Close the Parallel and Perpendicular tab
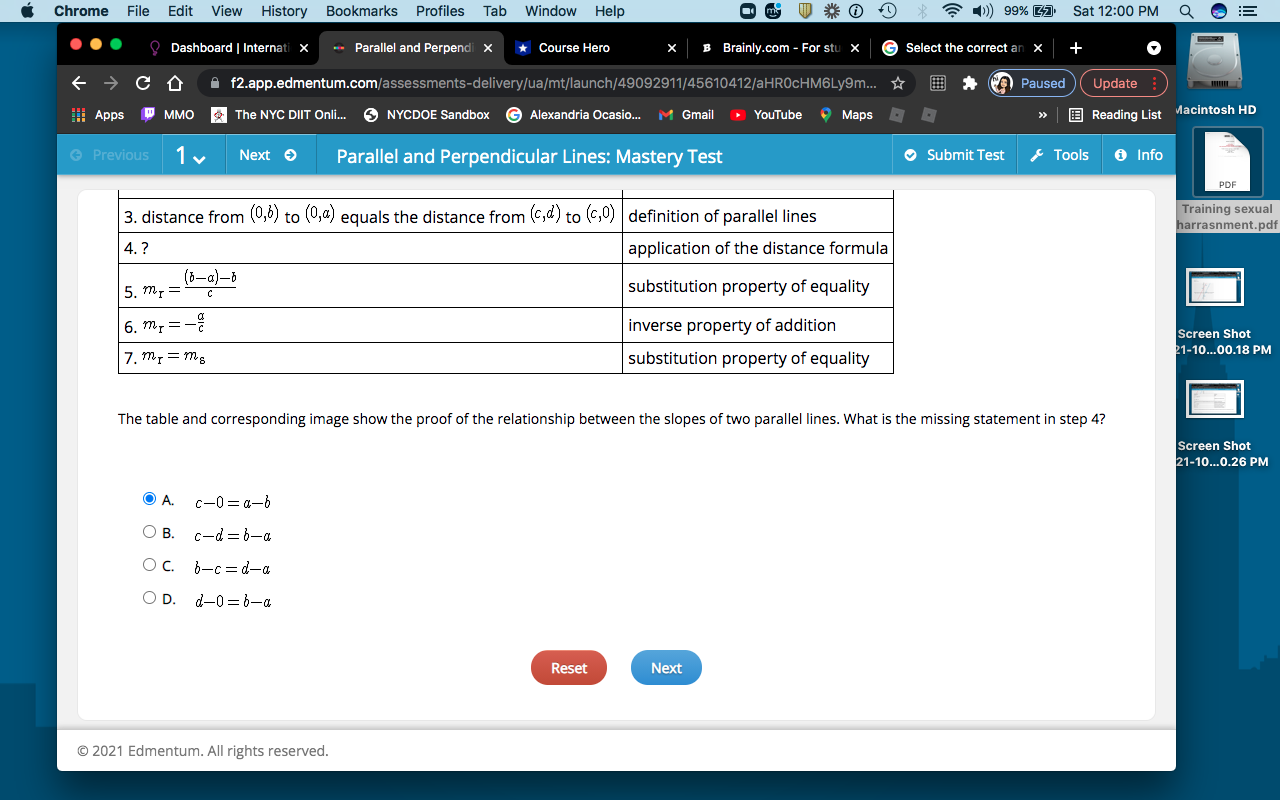The image size is (1280, 800). (488, 47)
